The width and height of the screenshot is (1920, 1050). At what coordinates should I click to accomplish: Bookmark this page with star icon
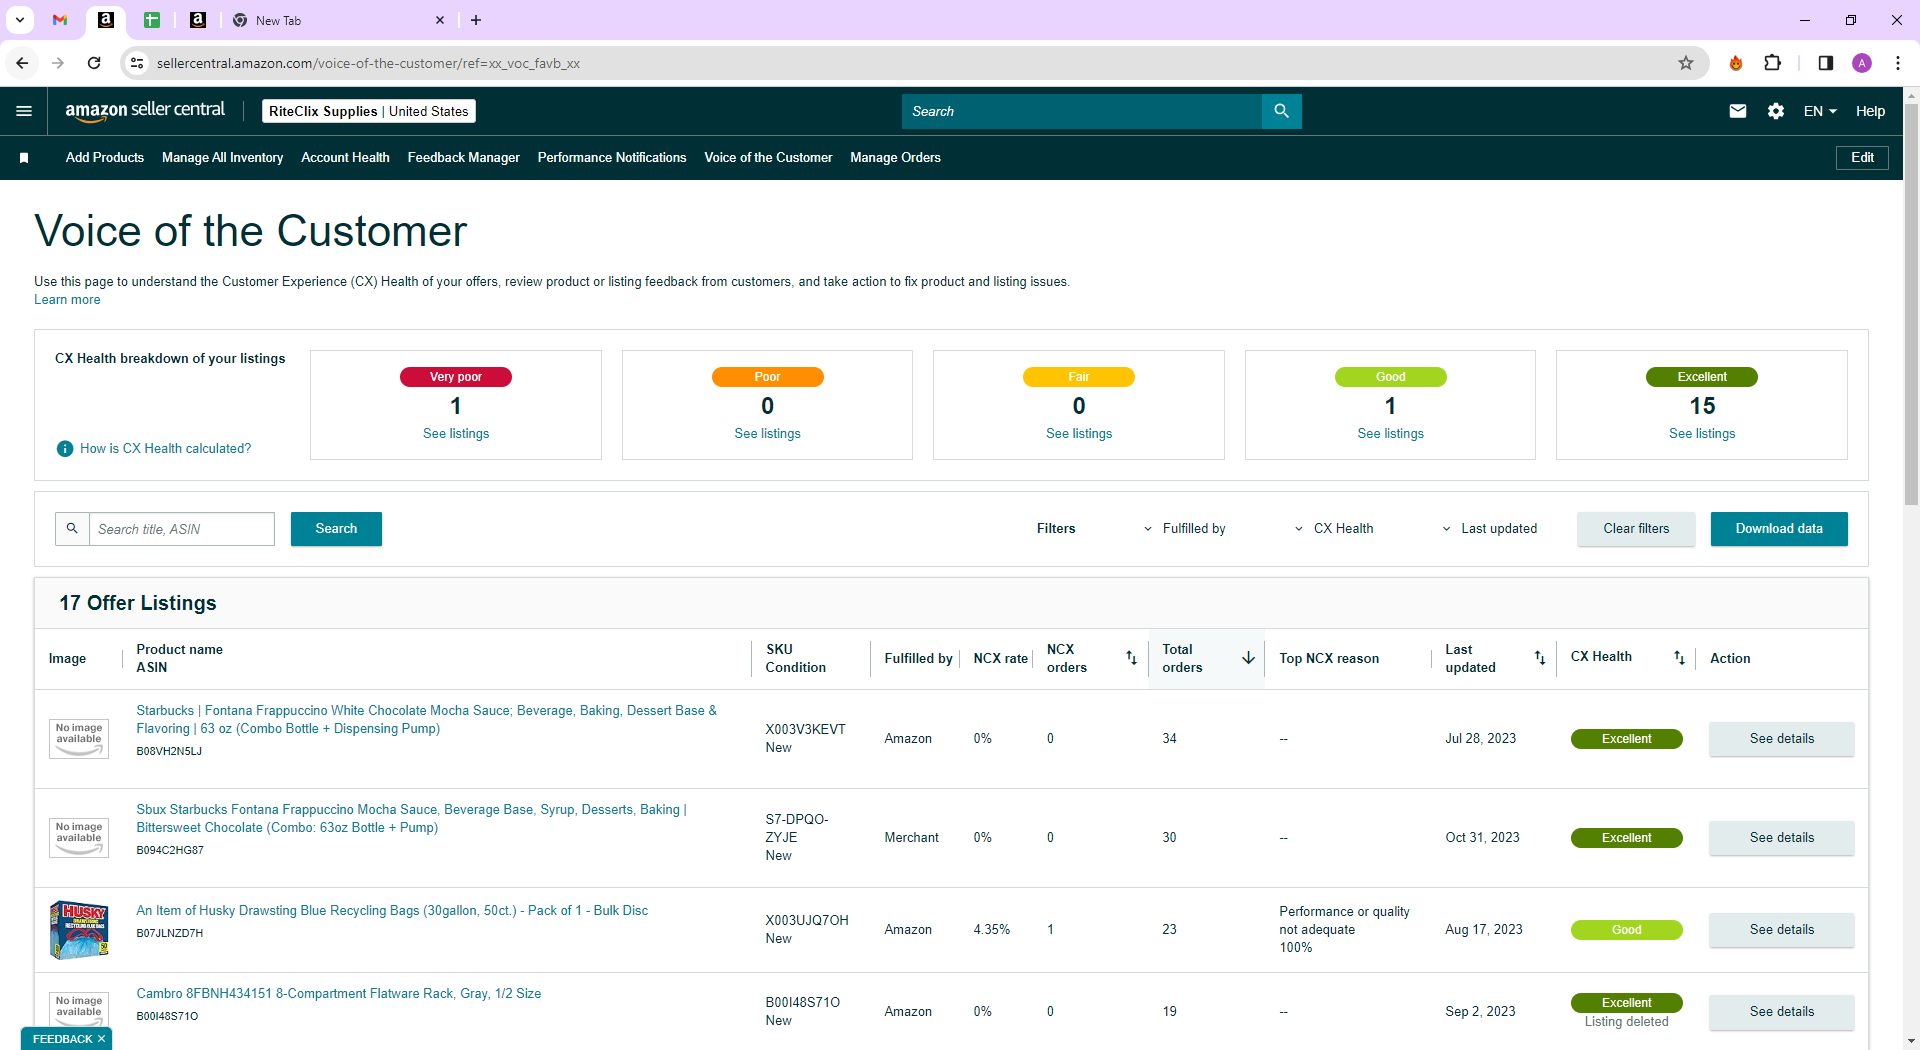(1686, 63)
